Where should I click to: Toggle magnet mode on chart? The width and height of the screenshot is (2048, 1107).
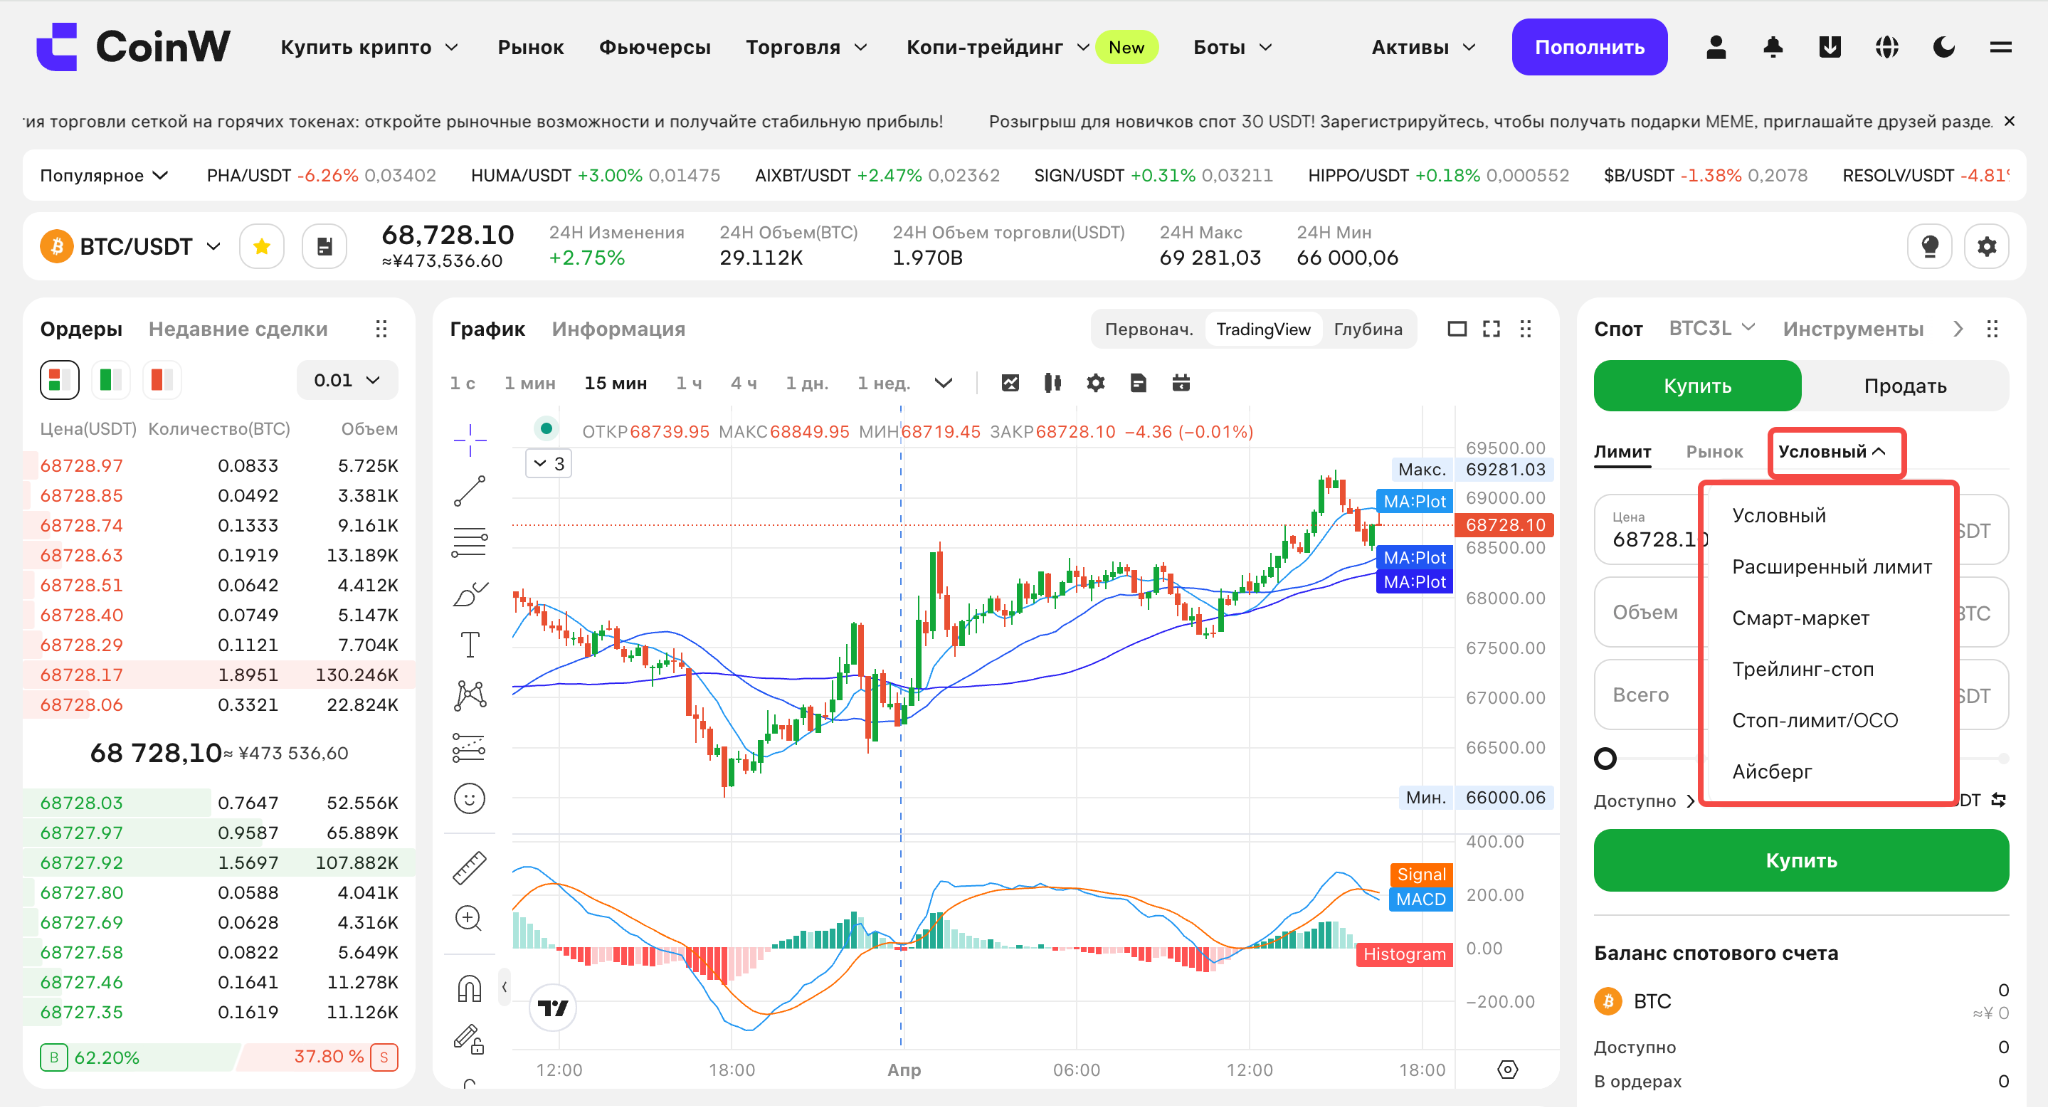point(470,988)
